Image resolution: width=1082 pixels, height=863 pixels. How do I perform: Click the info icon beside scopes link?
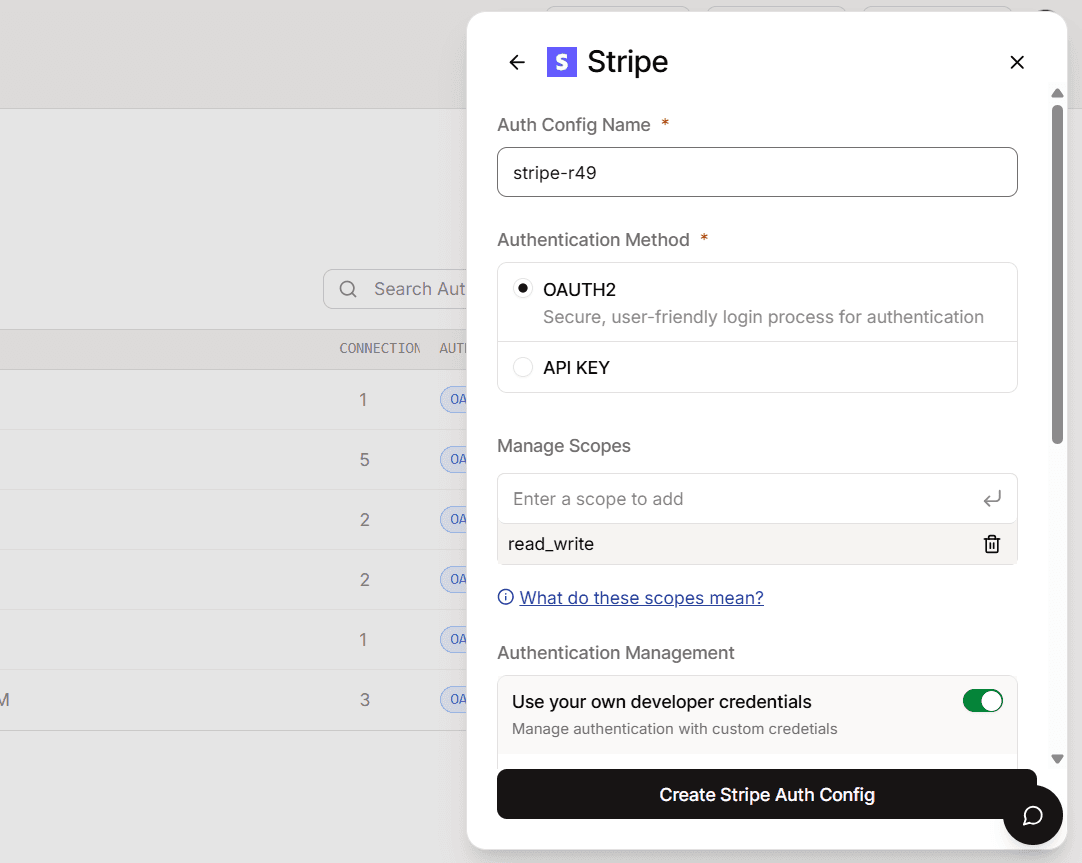[x=506, y=598]
